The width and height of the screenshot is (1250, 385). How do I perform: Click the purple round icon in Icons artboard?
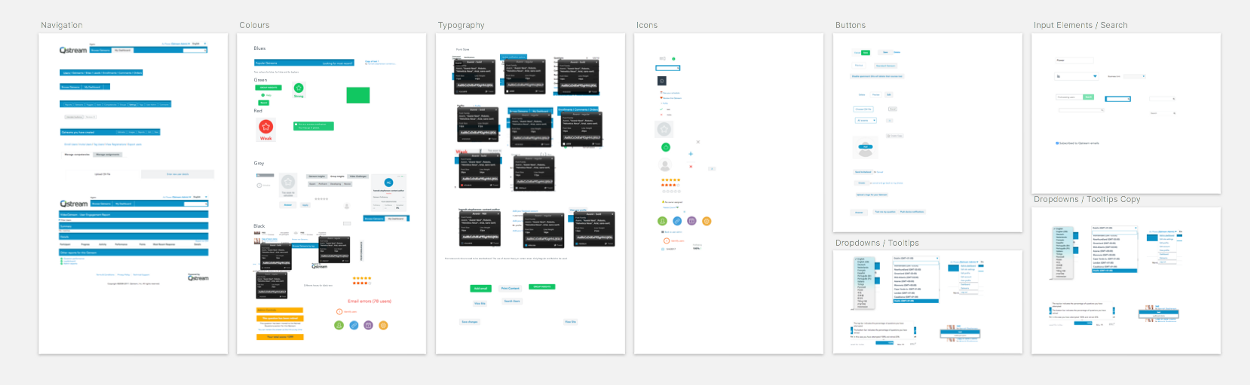point(692,220)
